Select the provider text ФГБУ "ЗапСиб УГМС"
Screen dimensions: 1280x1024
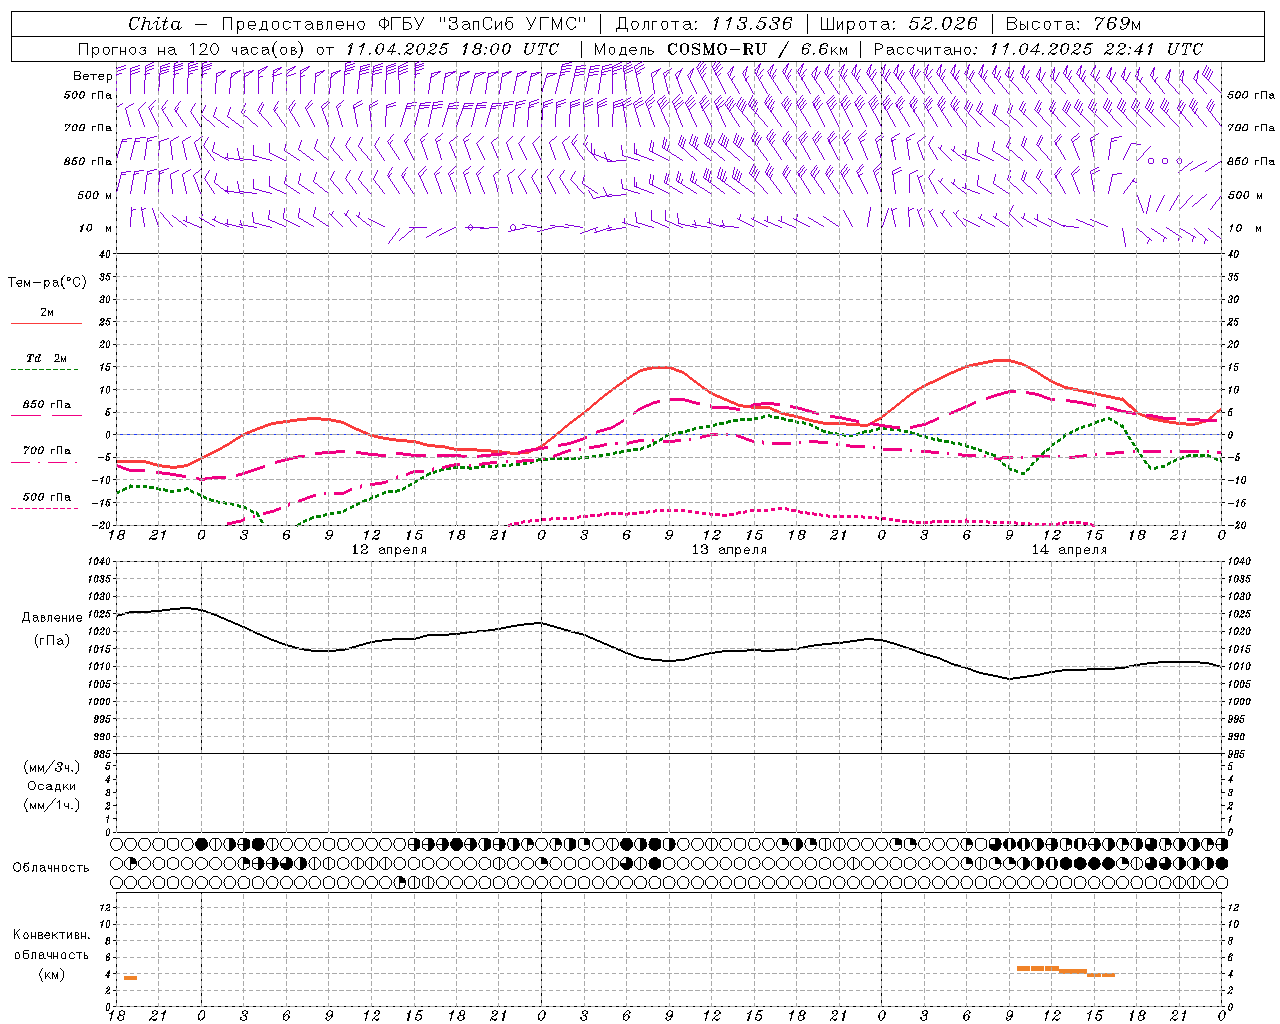(x=483, y=24)
